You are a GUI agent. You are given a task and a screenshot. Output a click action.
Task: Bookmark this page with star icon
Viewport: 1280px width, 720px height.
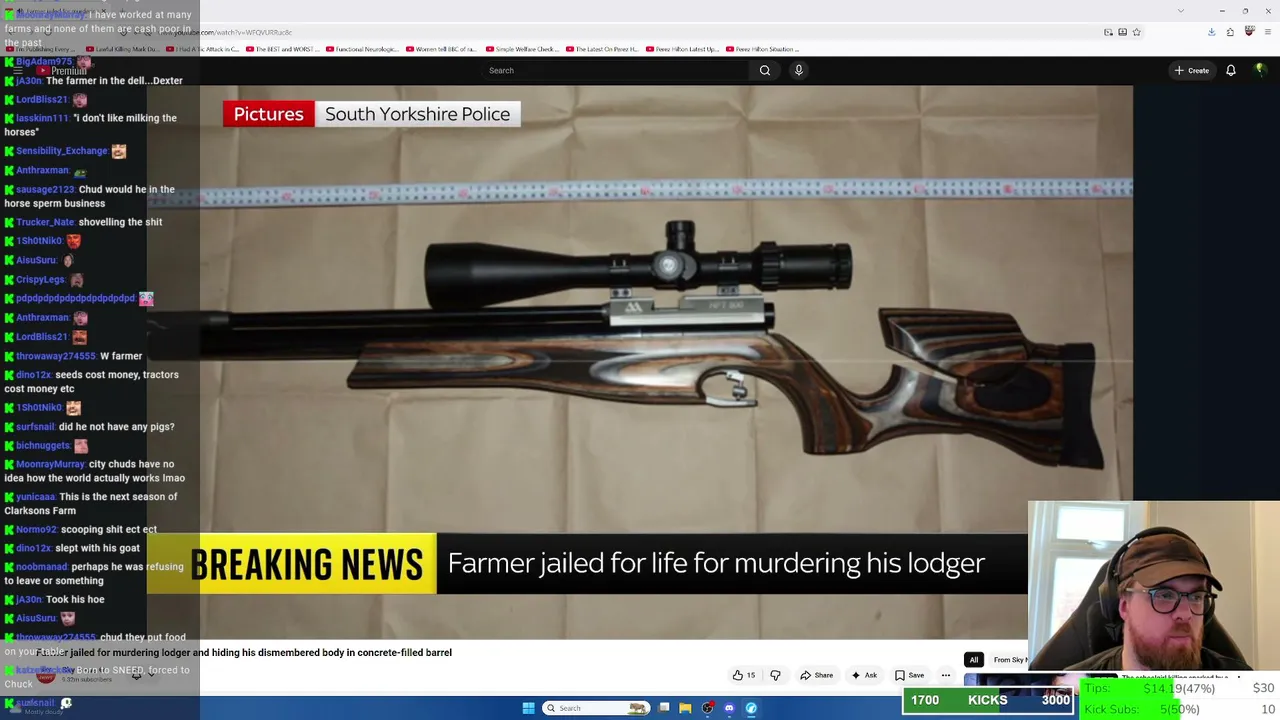click(x=1136, y=32)
